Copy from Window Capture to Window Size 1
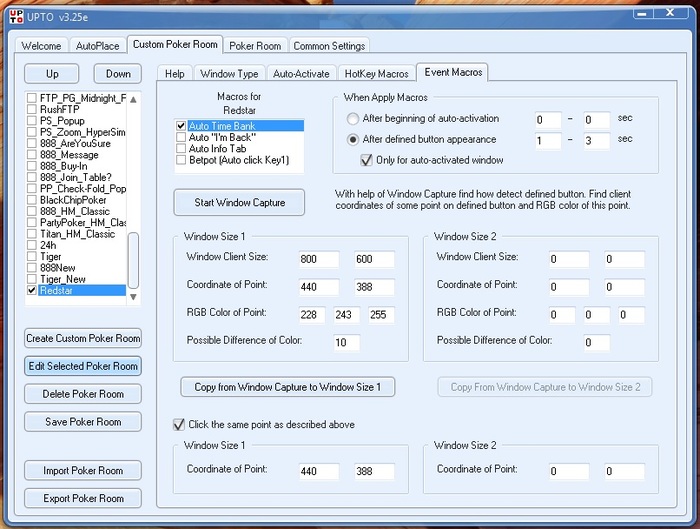 [x=288, y=387]
